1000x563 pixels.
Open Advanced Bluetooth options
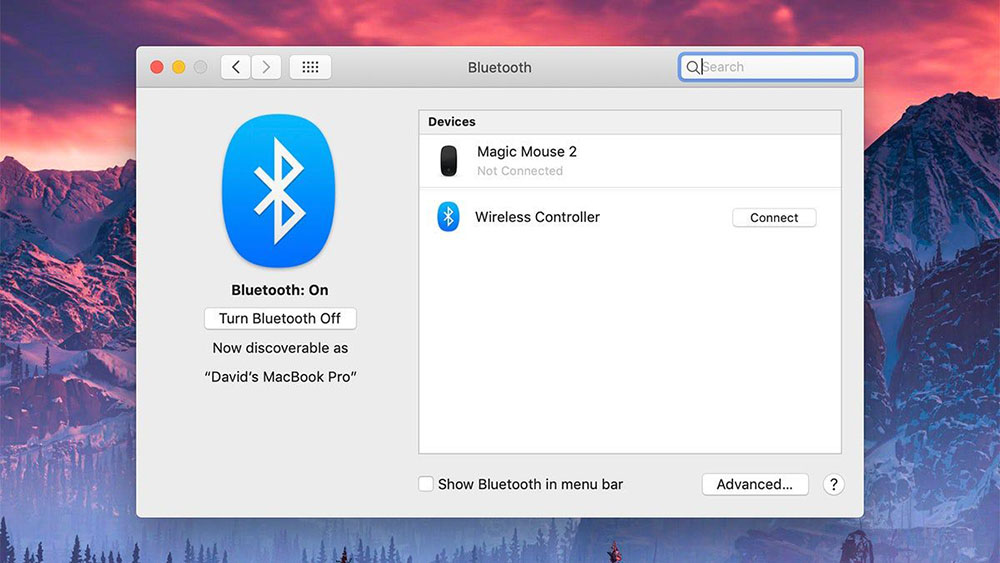click(x=754, y=484)
